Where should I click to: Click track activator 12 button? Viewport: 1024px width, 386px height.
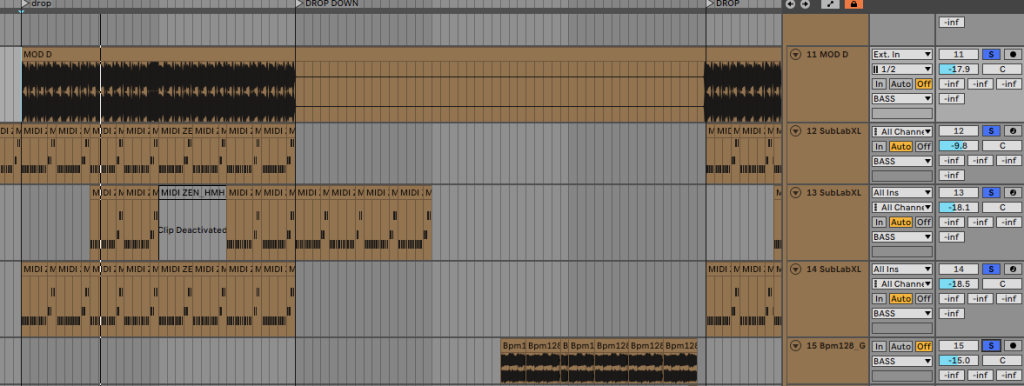pyautogui.click(x=959, y=131)
